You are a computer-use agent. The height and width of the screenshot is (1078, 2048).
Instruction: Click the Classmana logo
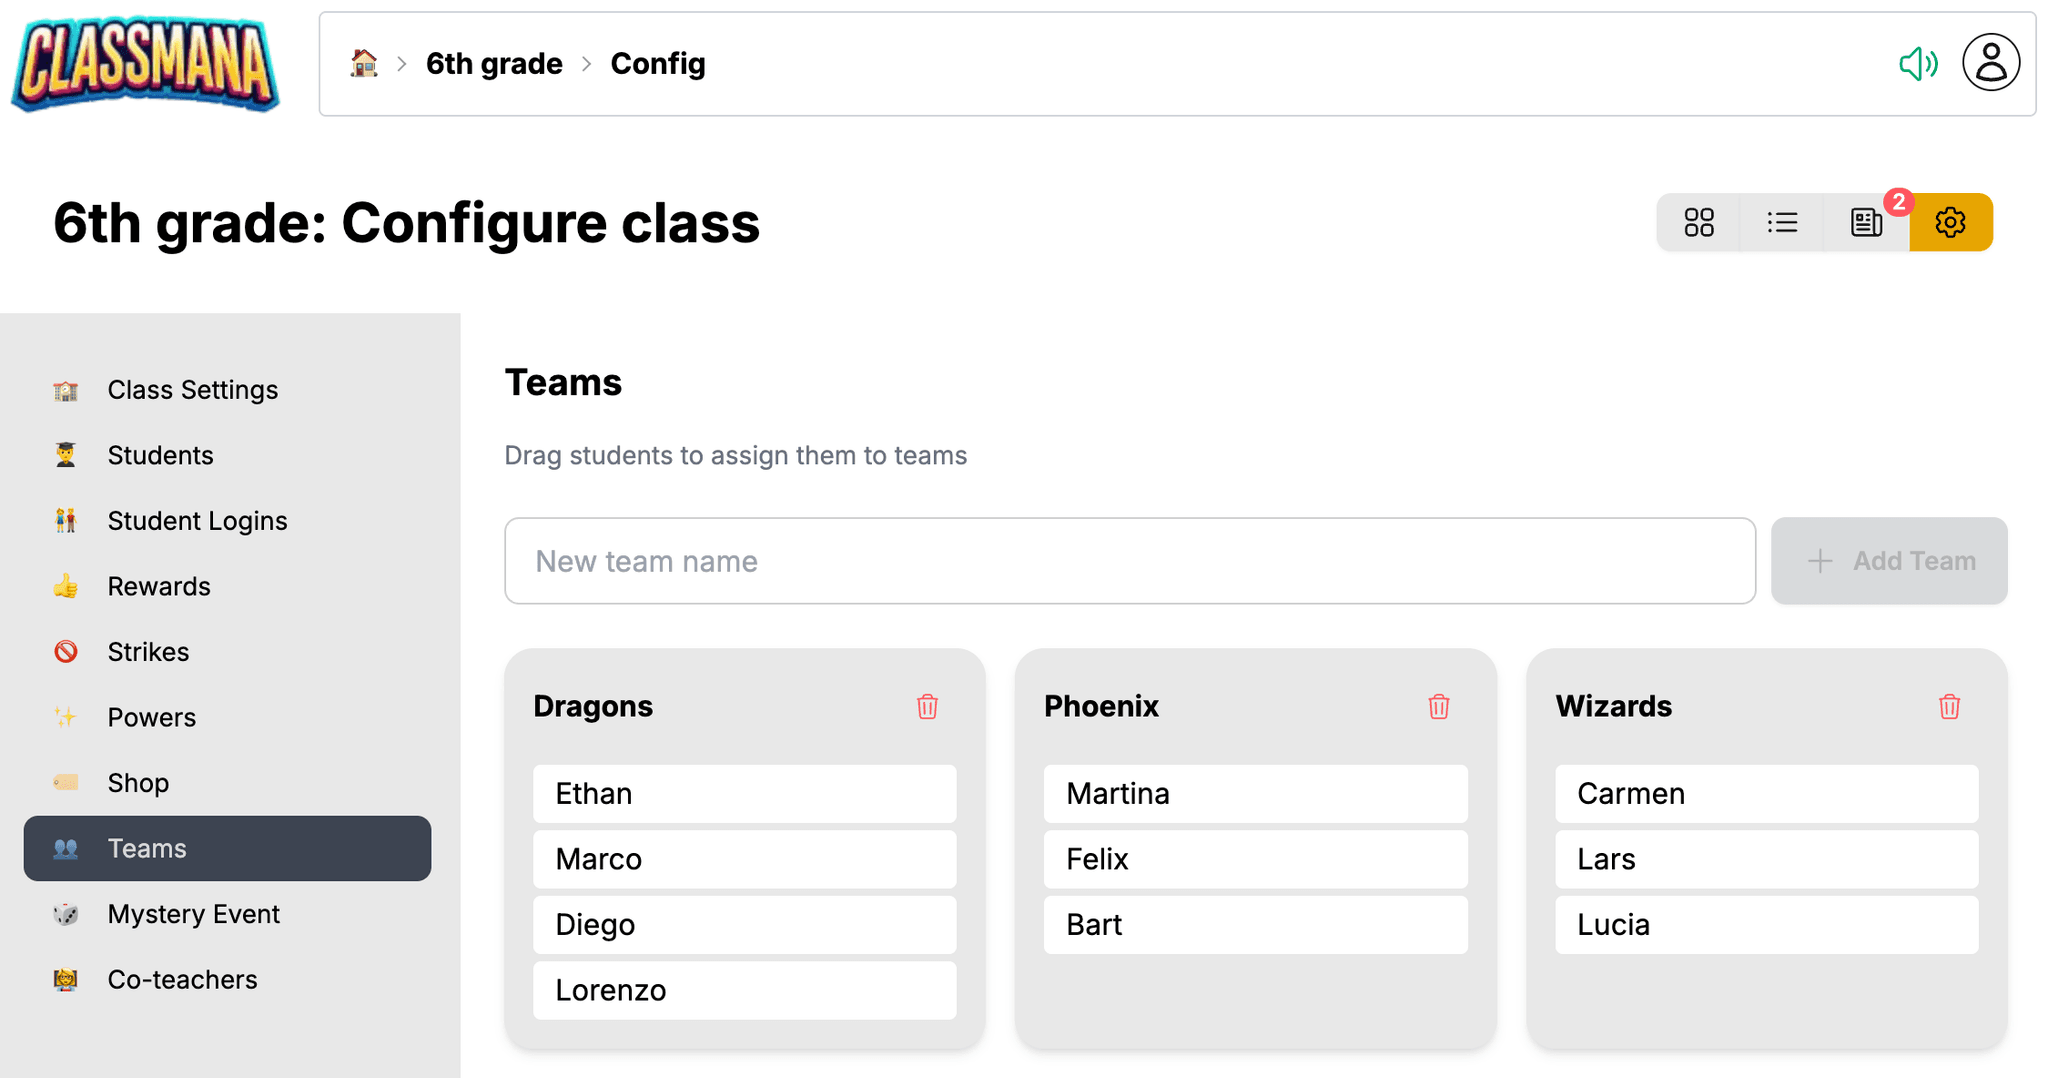pos(144,63)
